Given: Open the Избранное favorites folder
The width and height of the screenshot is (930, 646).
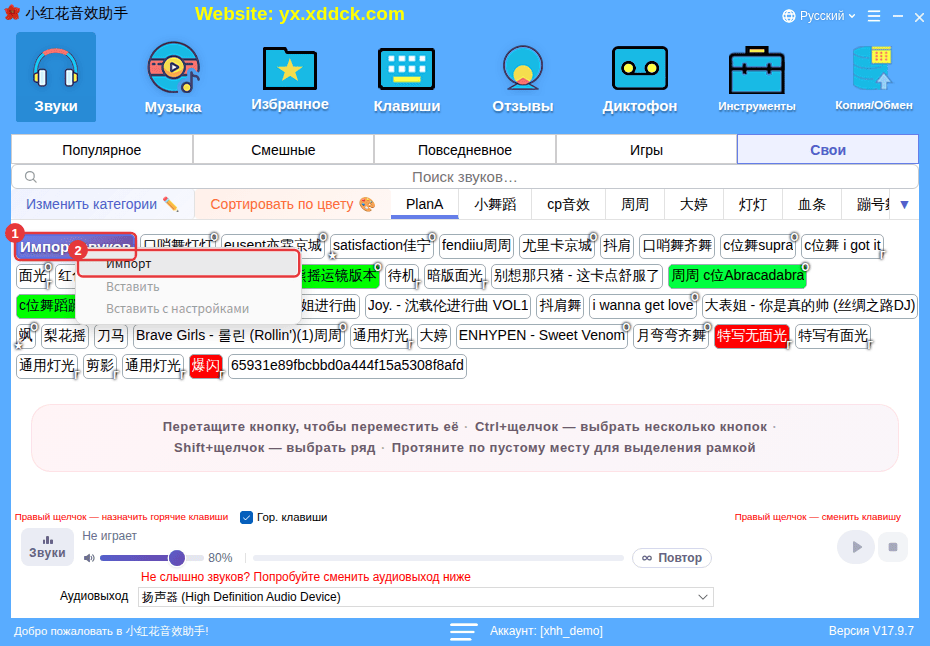Looking at the screenshot, I should [x=290, y=77].
